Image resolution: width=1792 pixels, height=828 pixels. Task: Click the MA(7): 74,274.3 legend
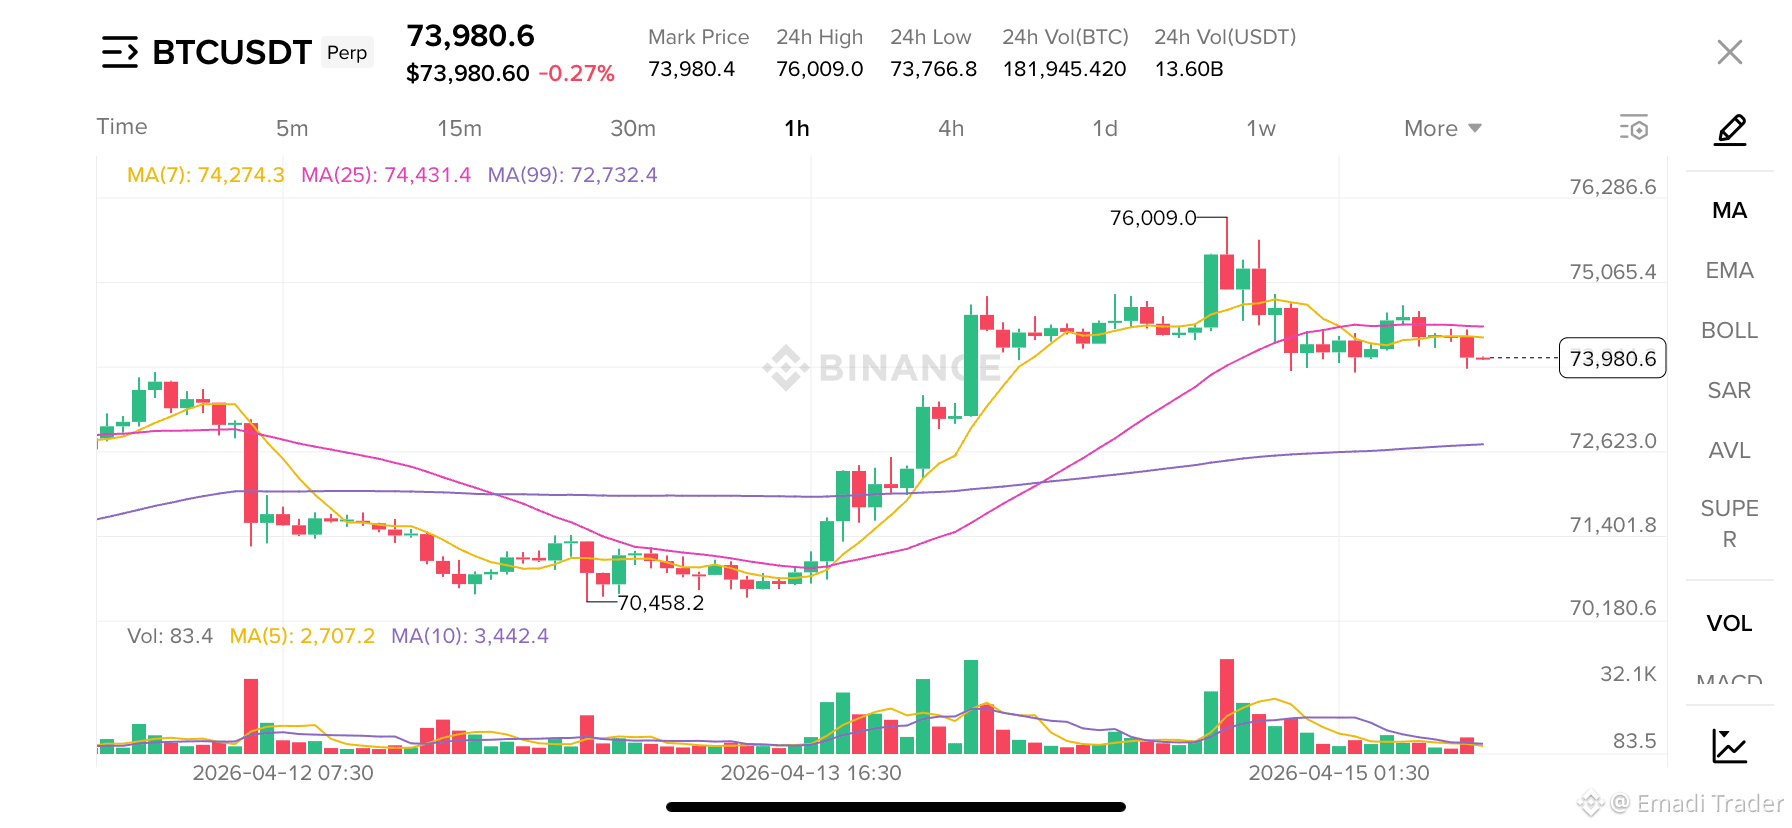coord(206,175)
